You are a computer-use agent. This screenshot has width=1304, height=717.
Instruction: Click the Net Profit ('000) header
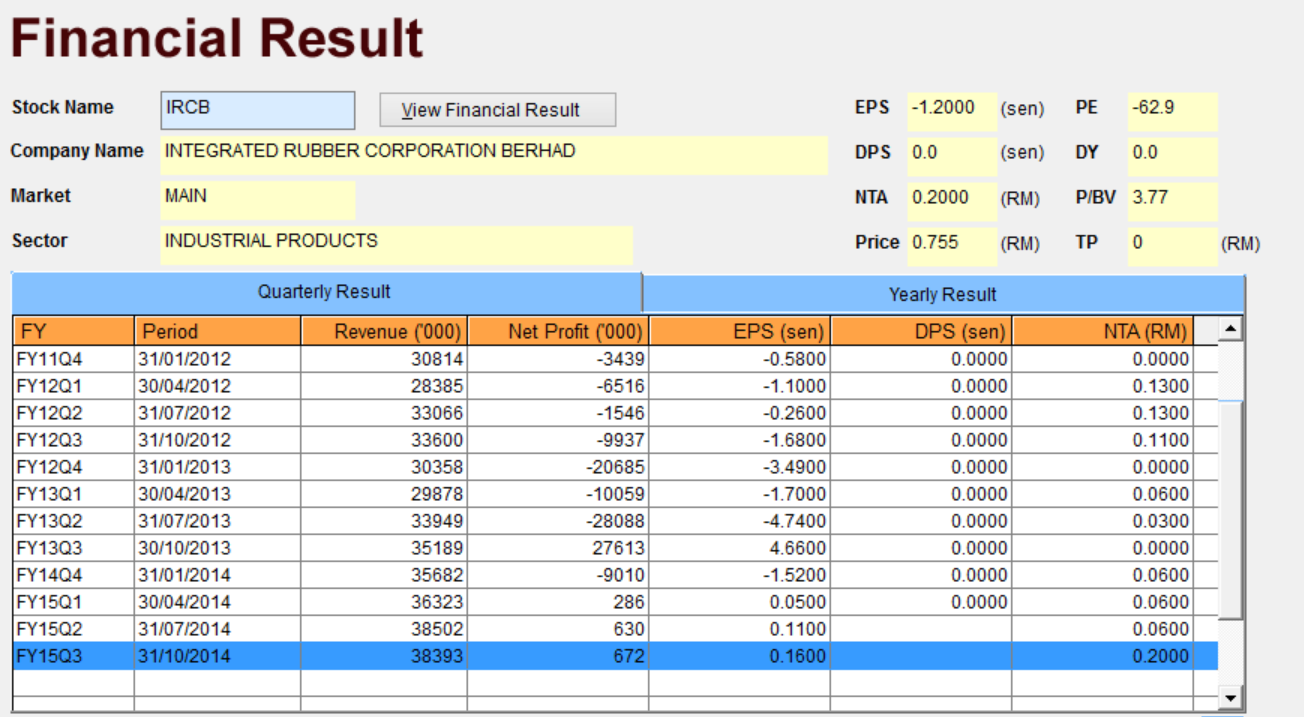pyautogui.click(x=558, y=331)
